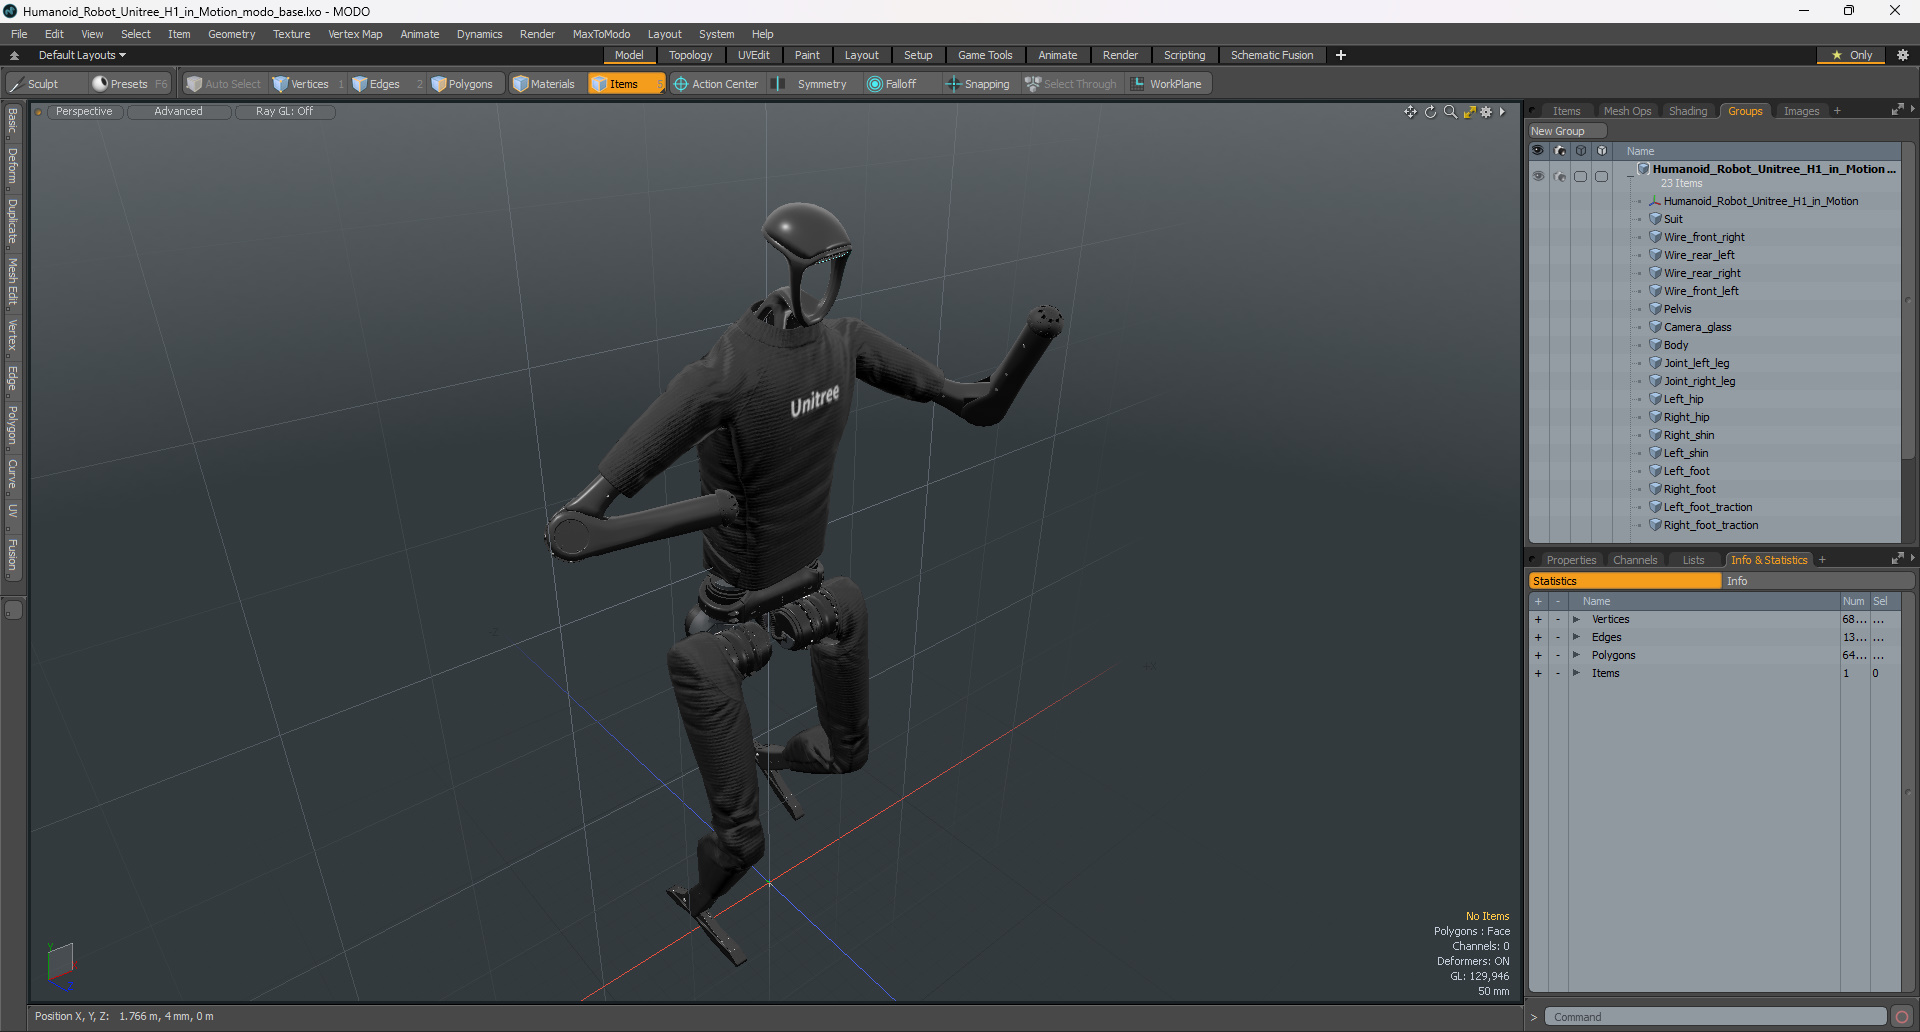Screen dimensions: 1920x1032
Task: Click the Command input field
Action: [1714, 1017]
